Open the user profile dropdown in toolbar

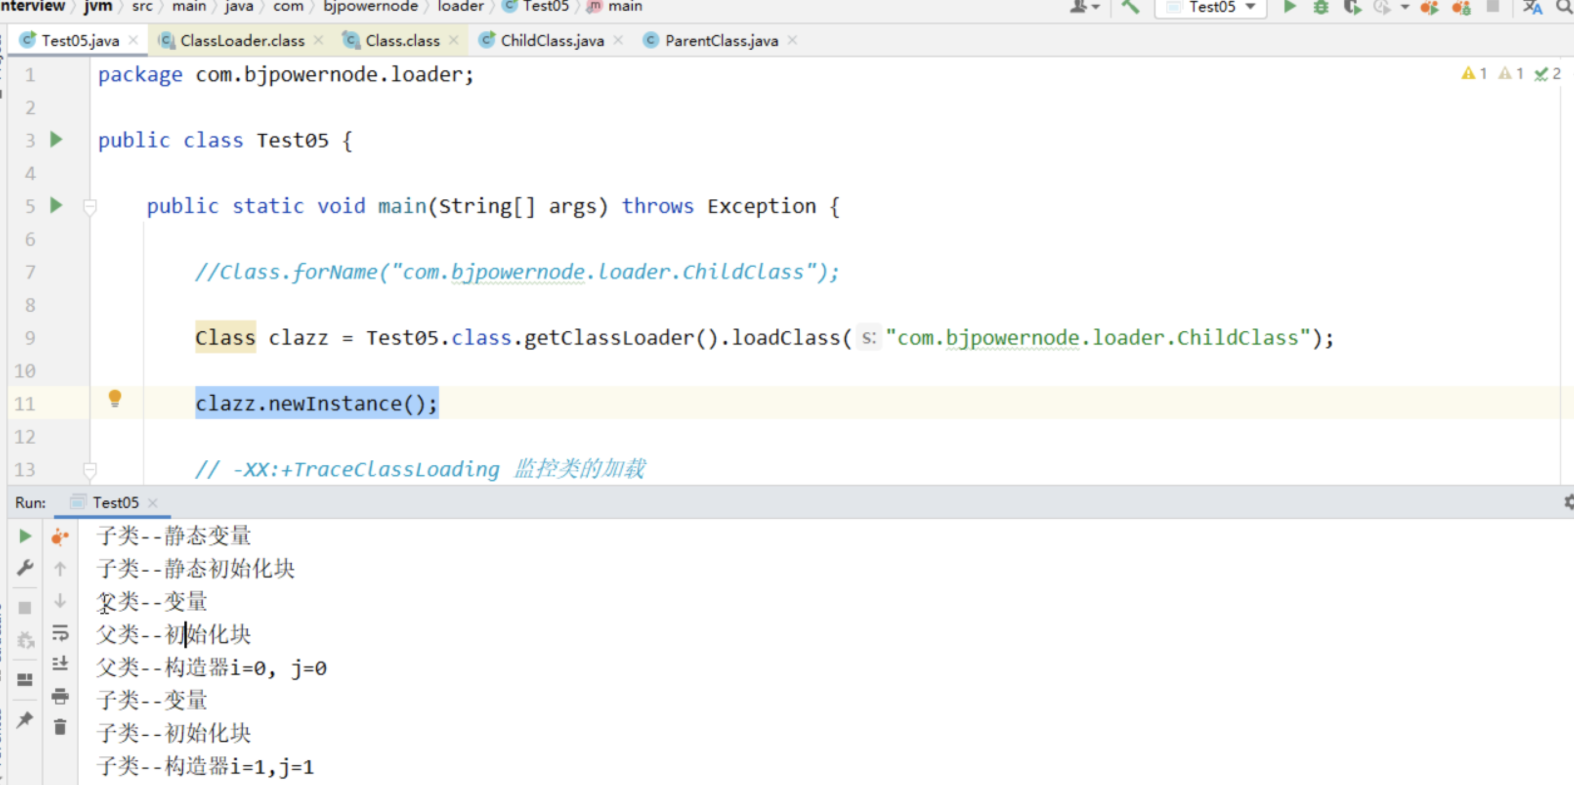pos(1084,7)
